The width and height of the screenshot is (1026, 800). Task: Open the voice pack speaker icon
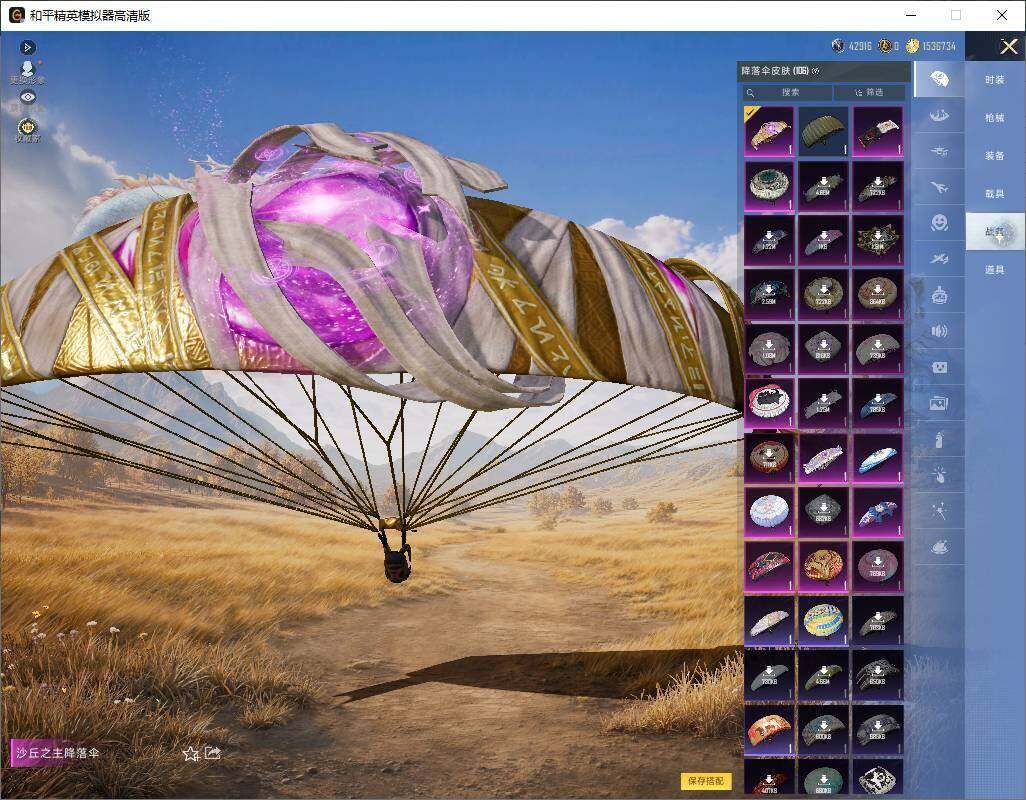(939, 331)
